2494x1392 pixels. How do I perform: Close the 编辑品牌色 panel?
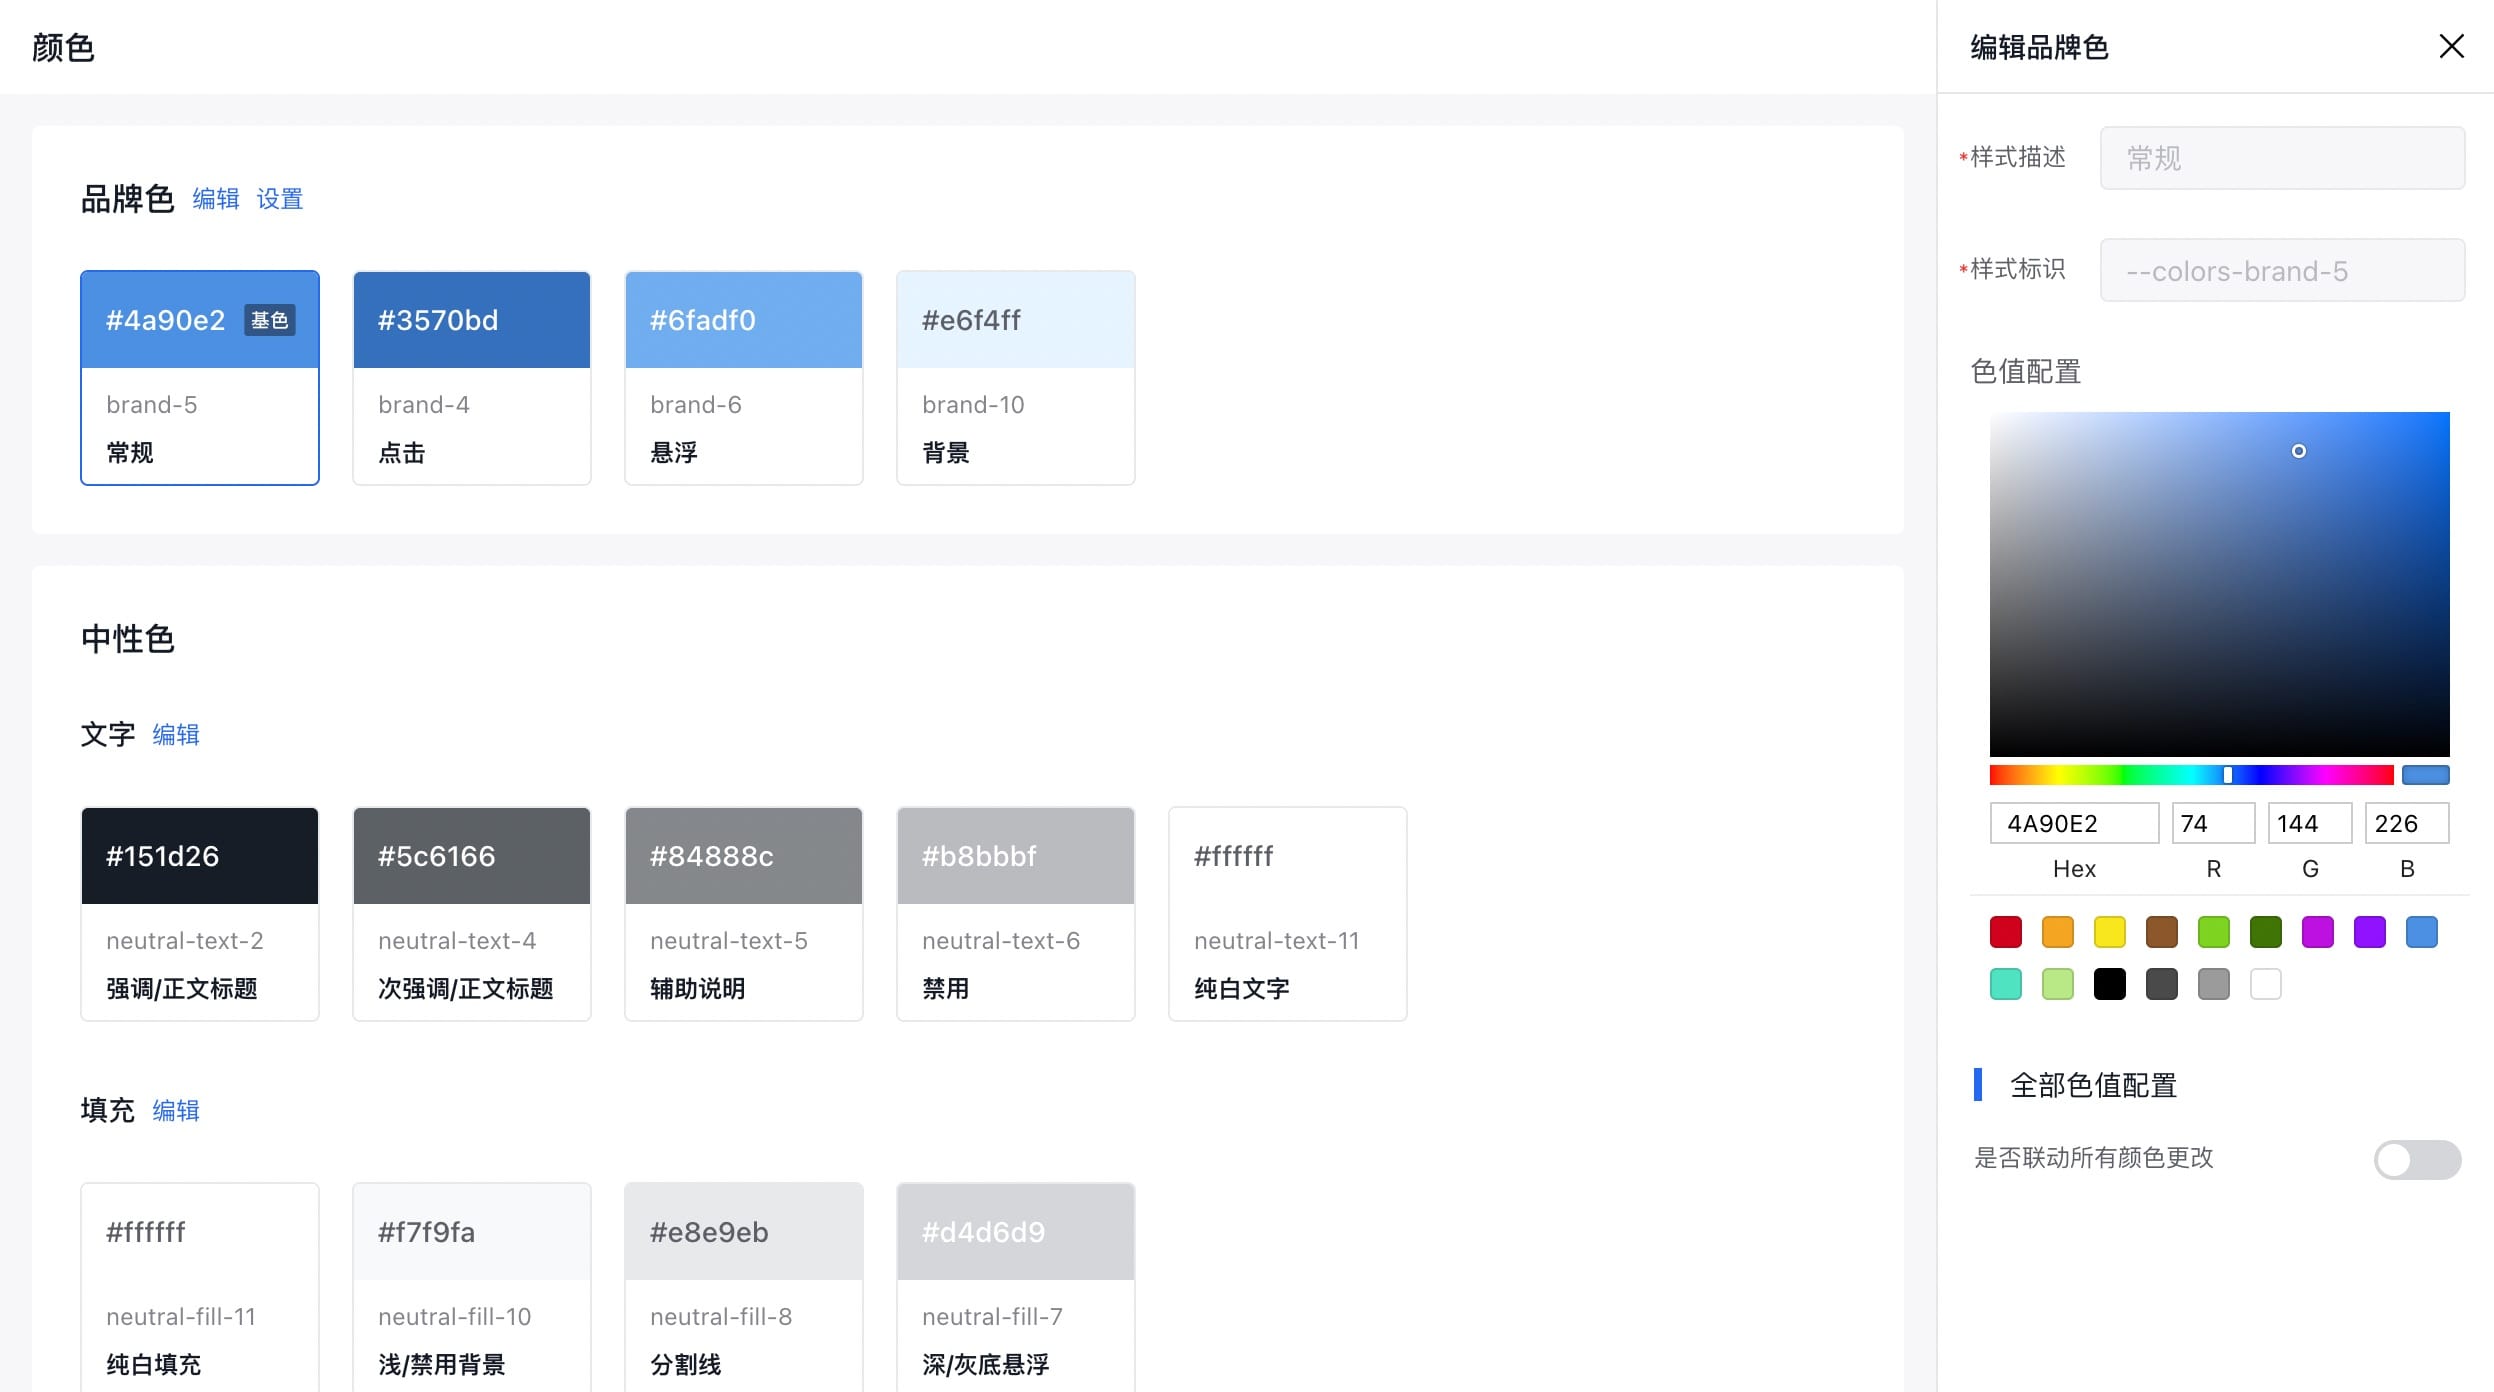2451,46
